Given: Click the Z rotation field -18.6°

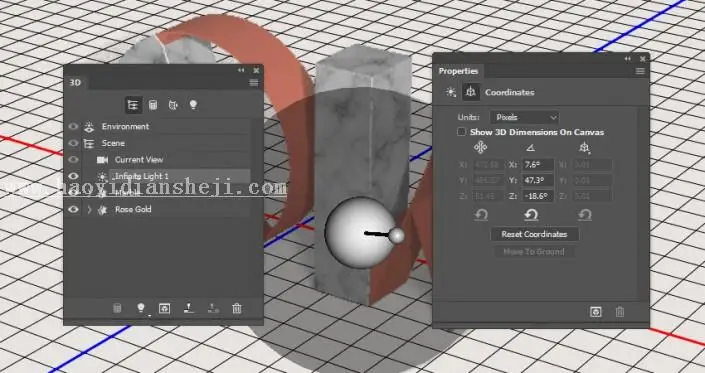Looking at the screenshot, I should tap(537, 196).
